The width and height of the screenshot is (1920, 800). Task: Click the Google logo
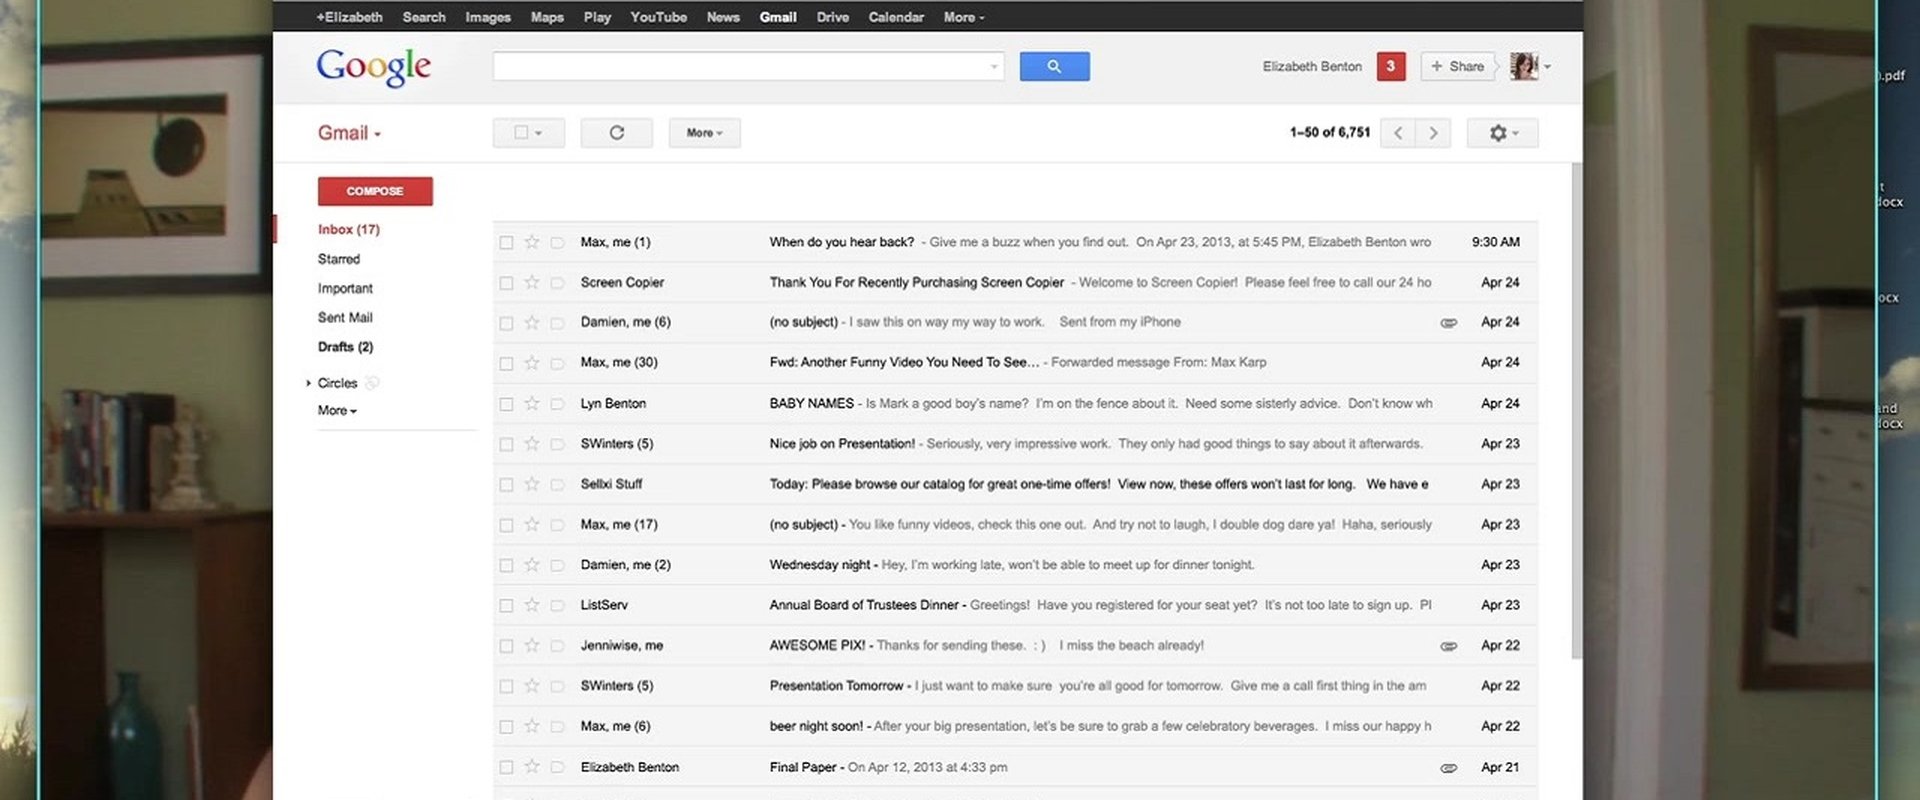[374, 67]
